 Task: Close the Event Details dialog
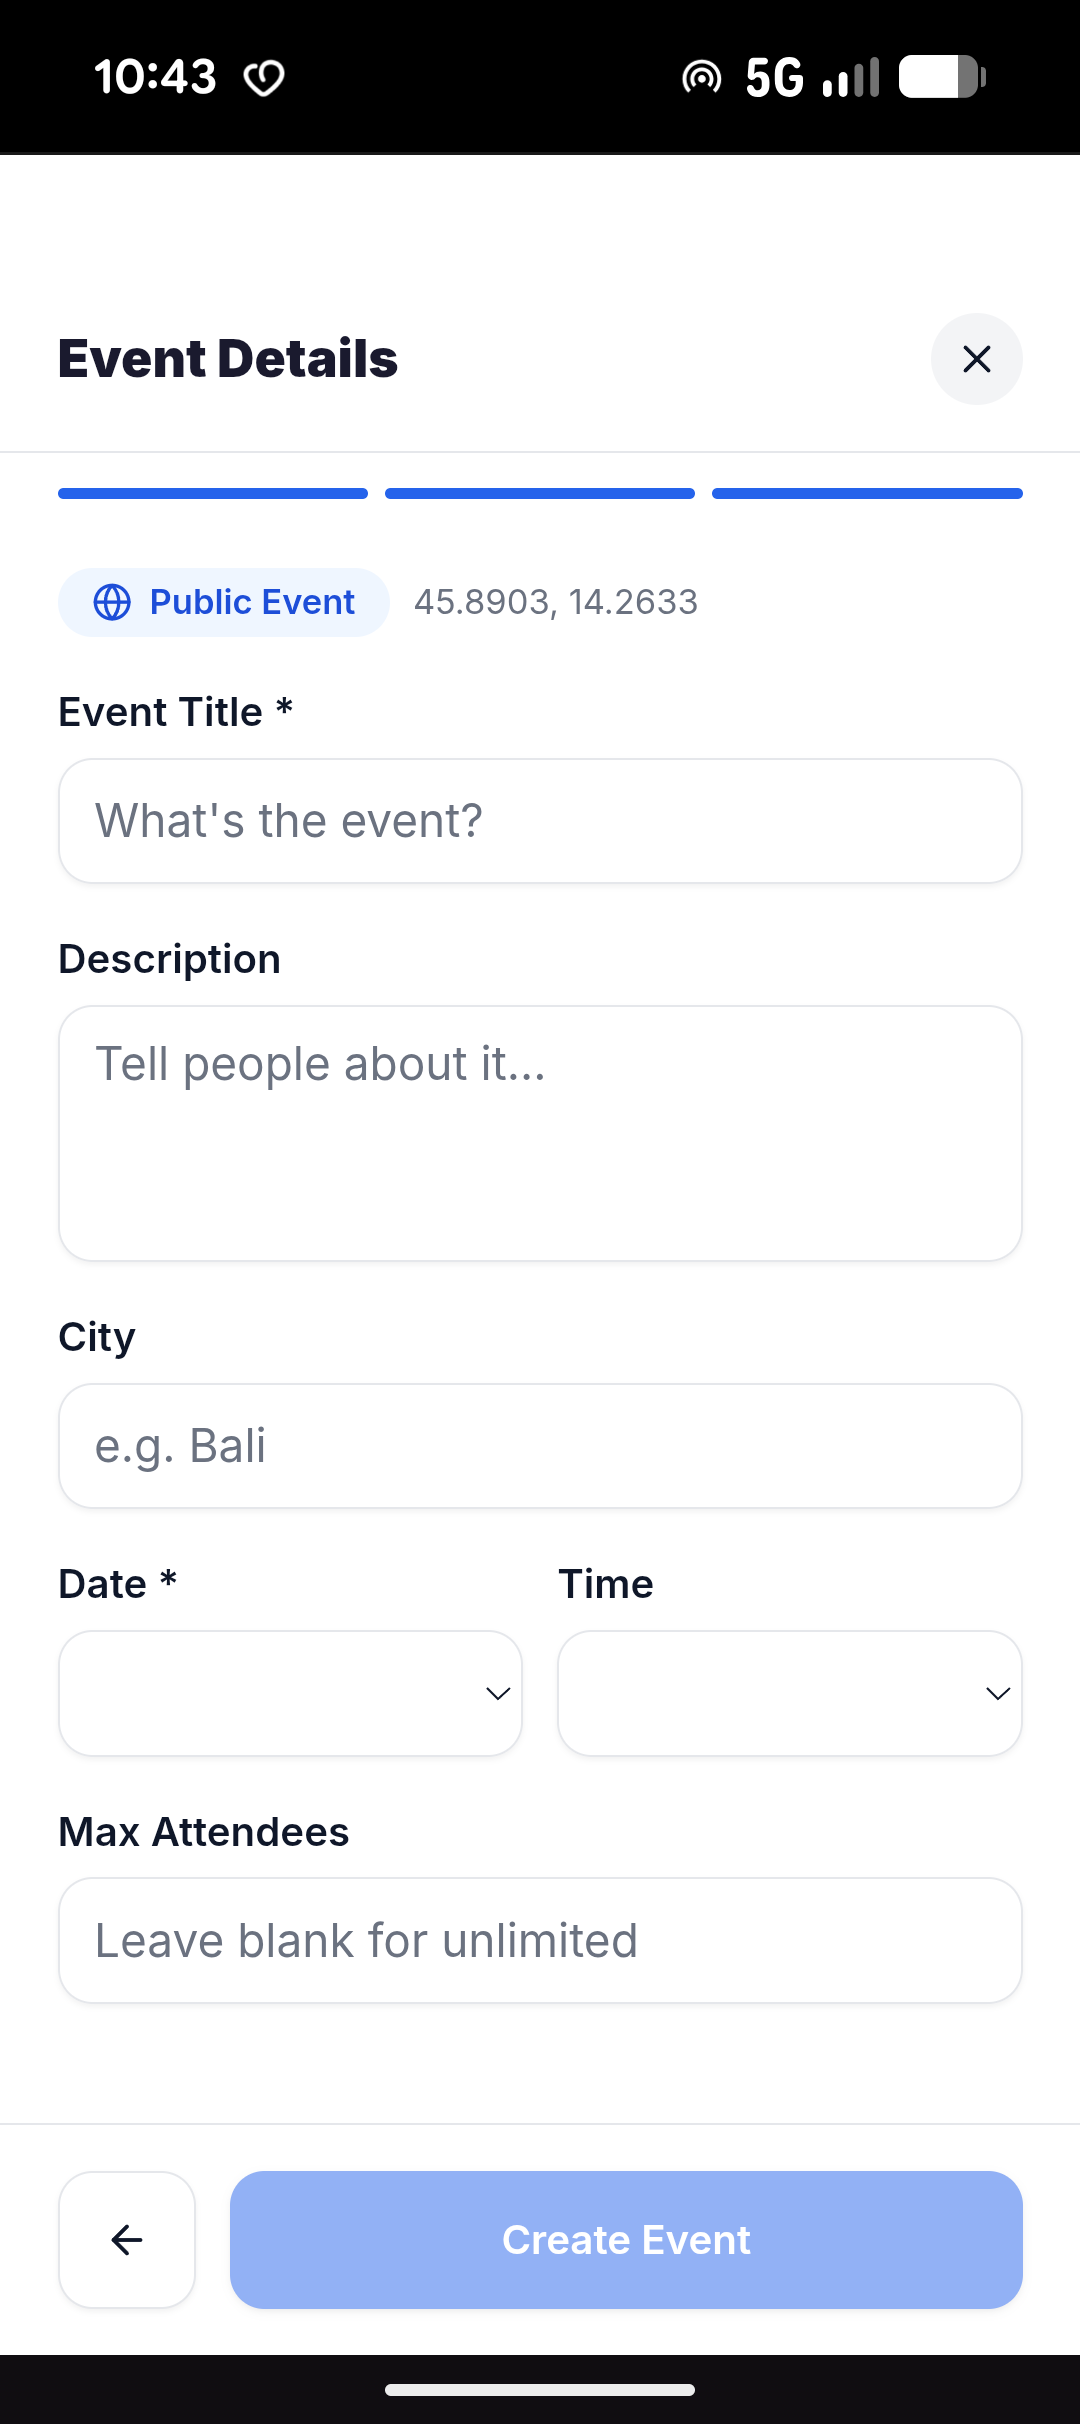[x=976, y=359]
